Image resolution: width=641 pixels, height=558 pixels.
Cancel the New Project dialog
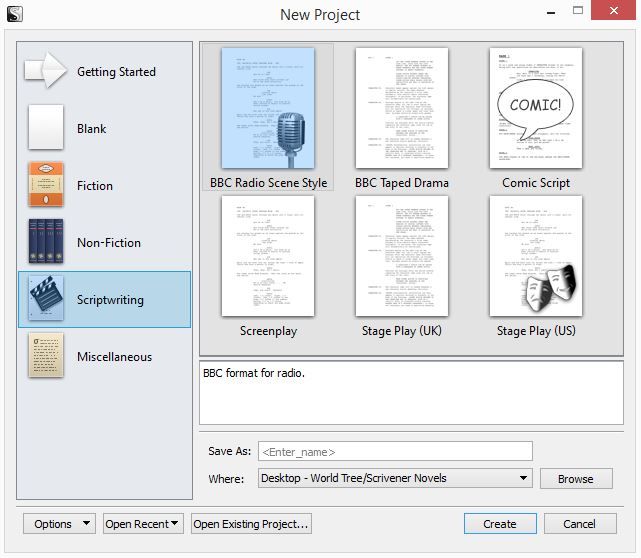pos(580,524)
